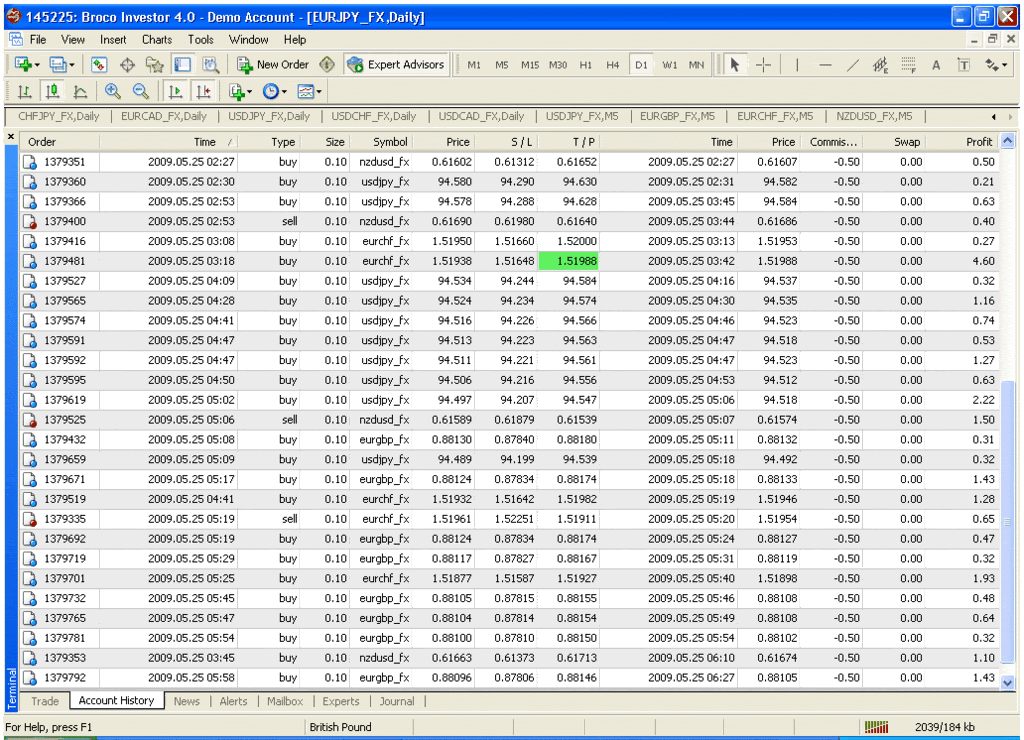The image size is (1024, 740).
Task: Toggle Expert Advisors on or off
Action: click(x=396, y=65)
